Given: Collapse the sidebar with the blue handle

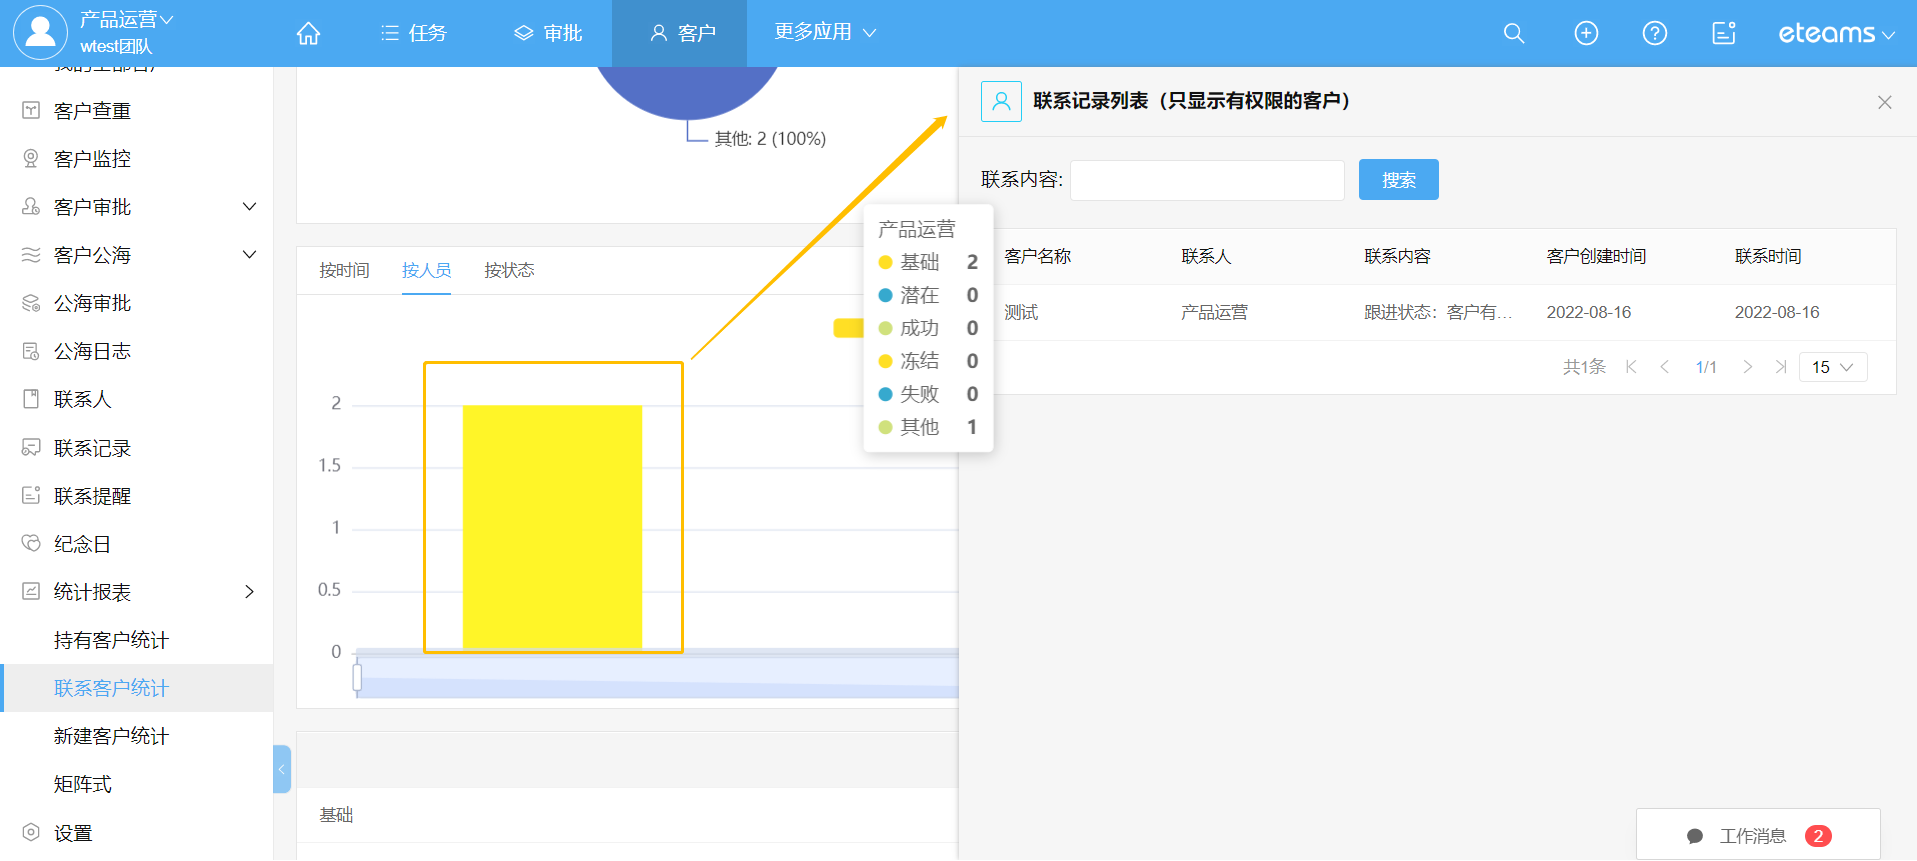Looking at the screenshot, I should coord(281,769).
